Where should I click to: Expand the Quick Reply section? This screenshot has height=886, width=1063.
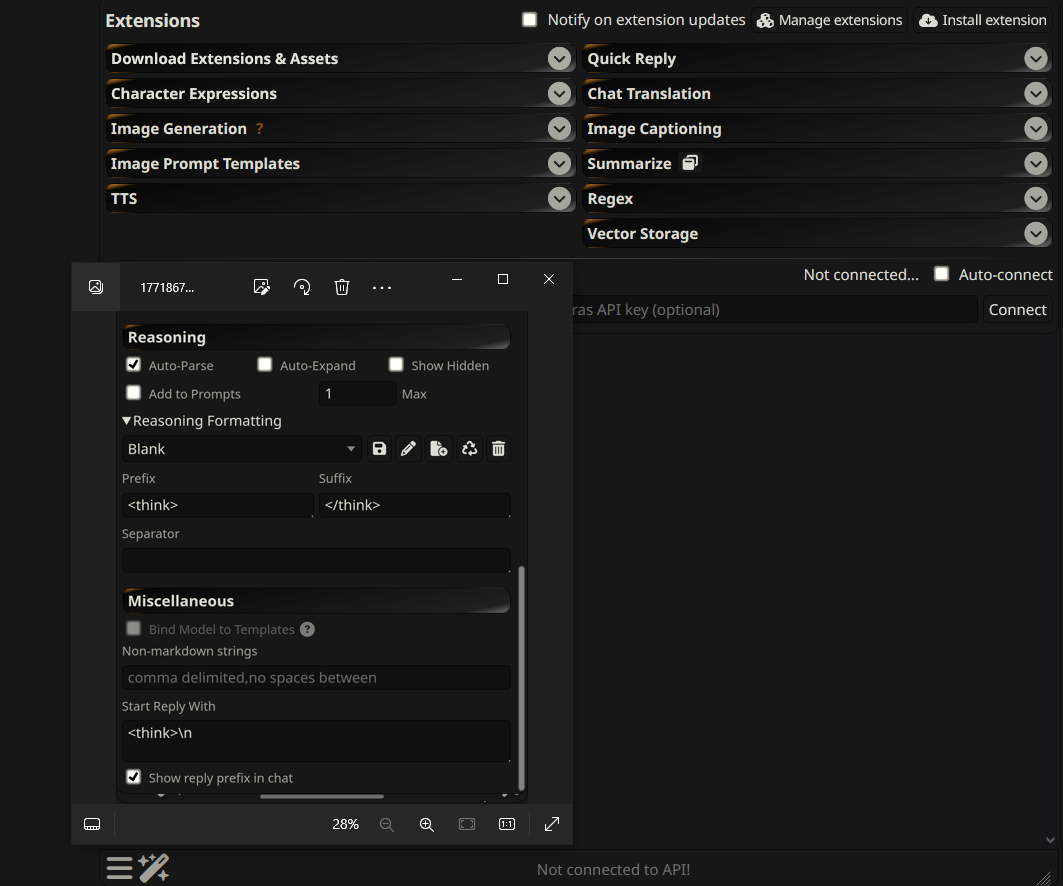(1036, 58)
